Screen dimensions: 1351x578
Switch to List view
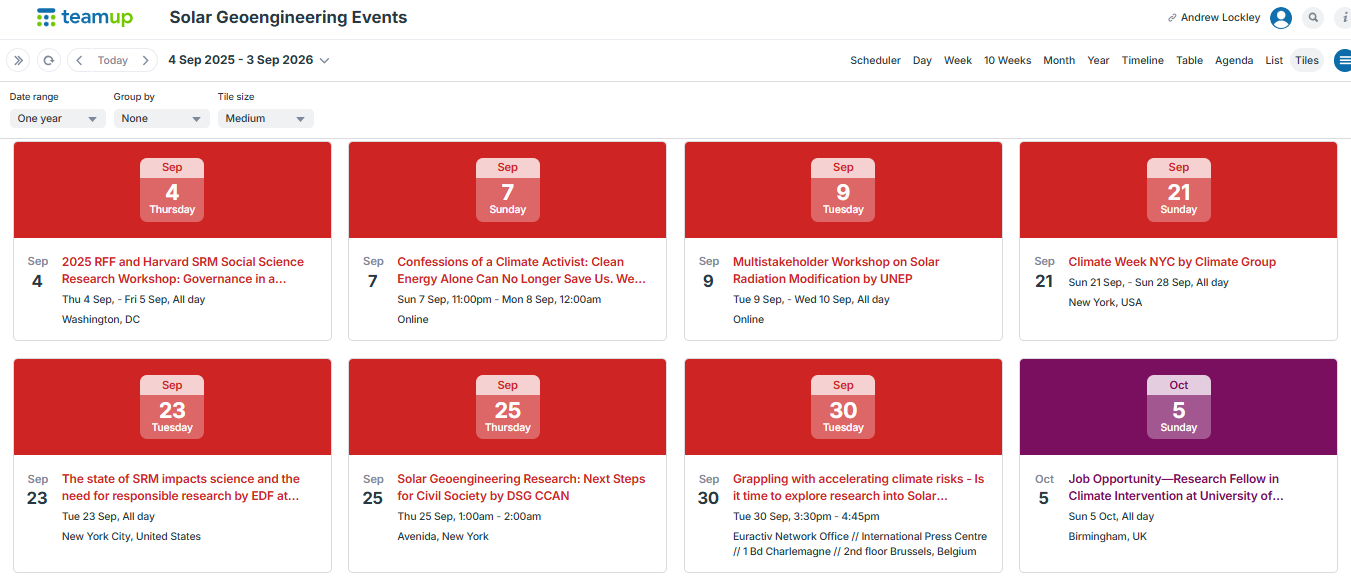tap(1274, 60)
